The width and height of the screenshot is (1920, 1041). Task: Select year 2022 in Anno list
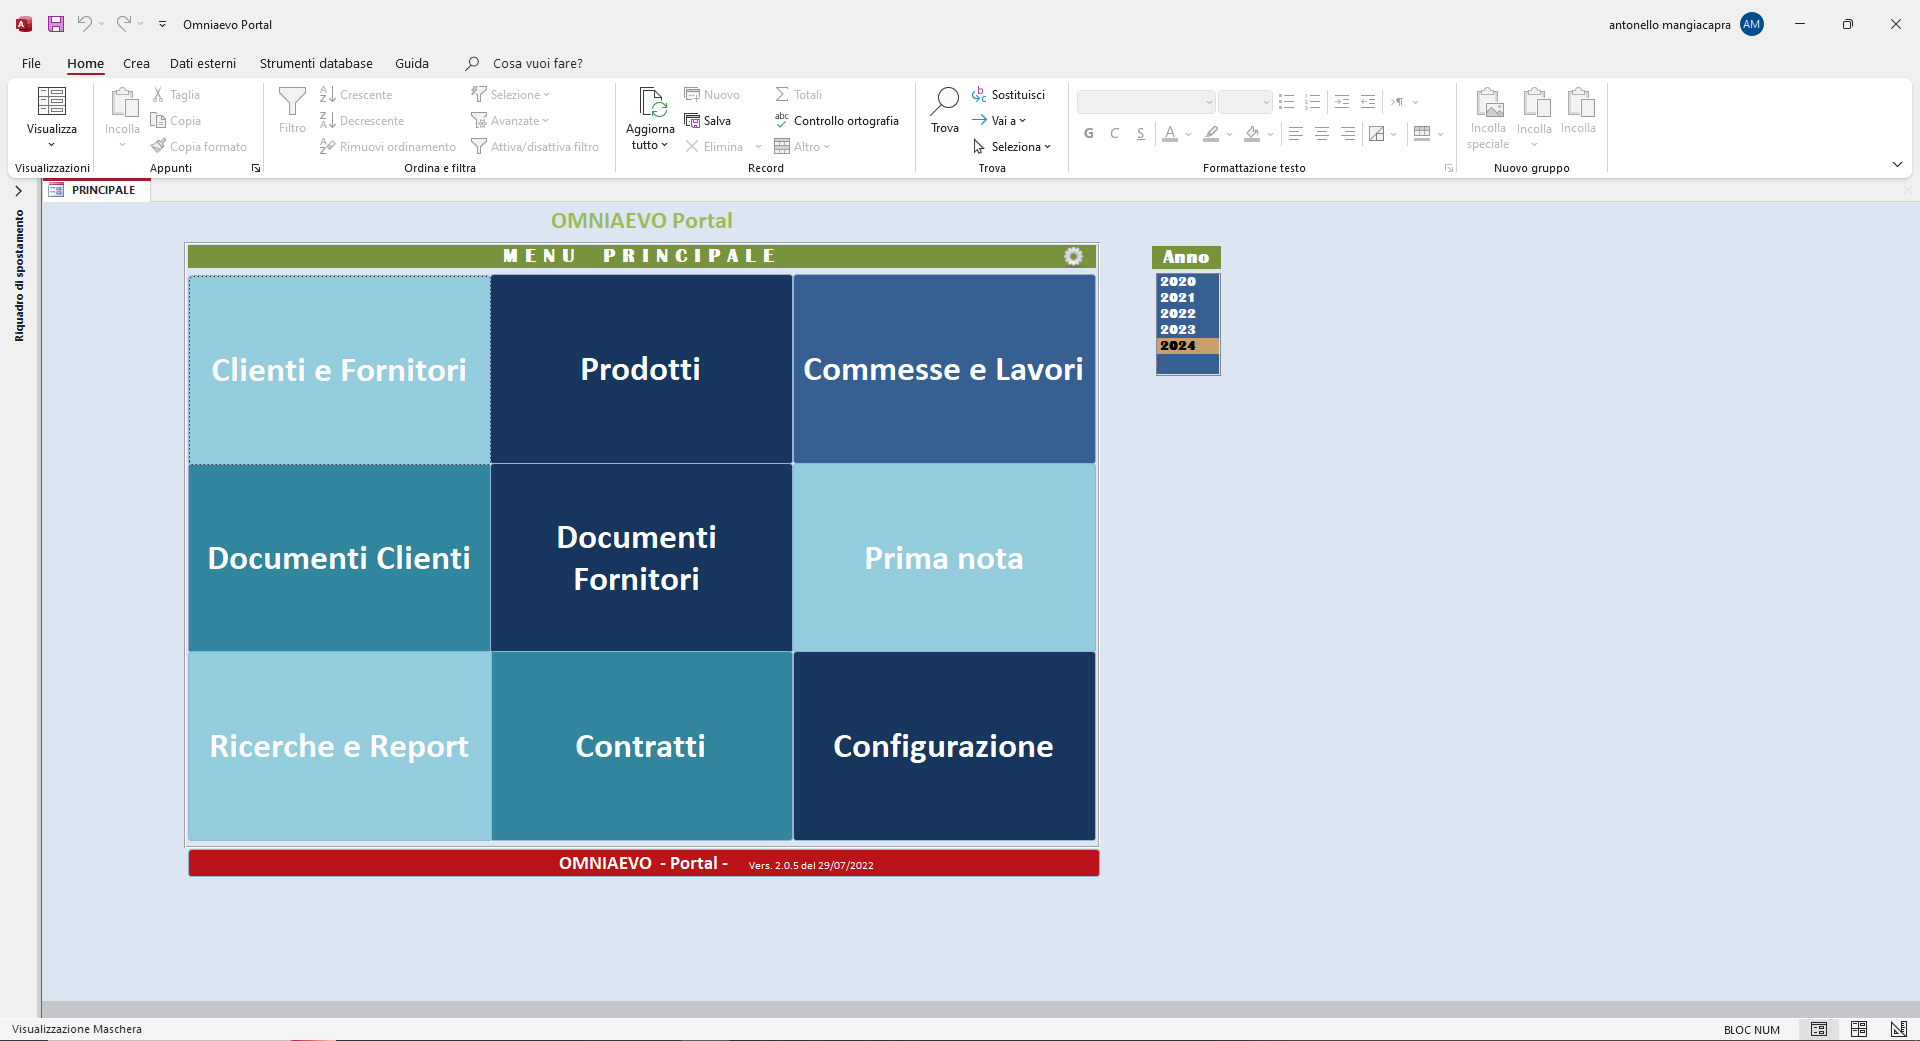pos(1187,313)
